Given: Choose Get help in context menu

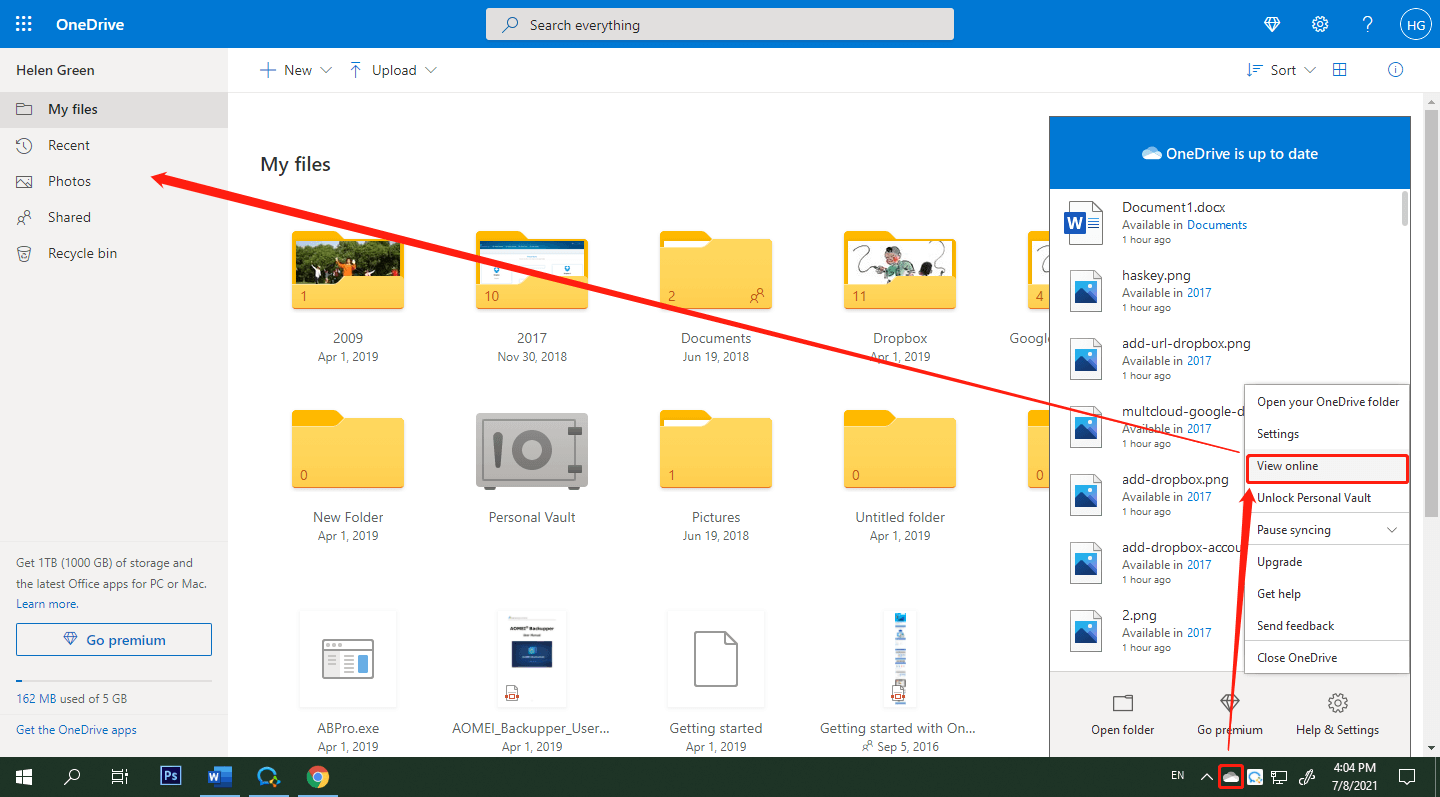Looking at the screenshot, I should coord(1327,594).
